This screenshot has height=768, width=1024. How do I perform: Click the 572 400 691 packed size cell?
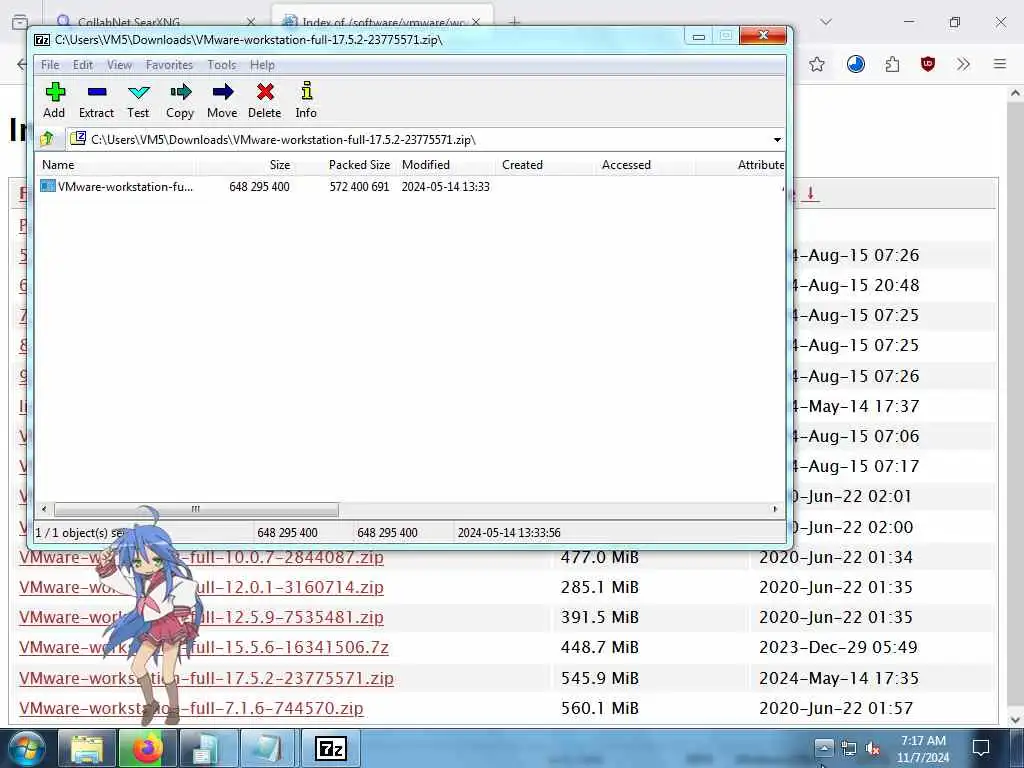359,187
